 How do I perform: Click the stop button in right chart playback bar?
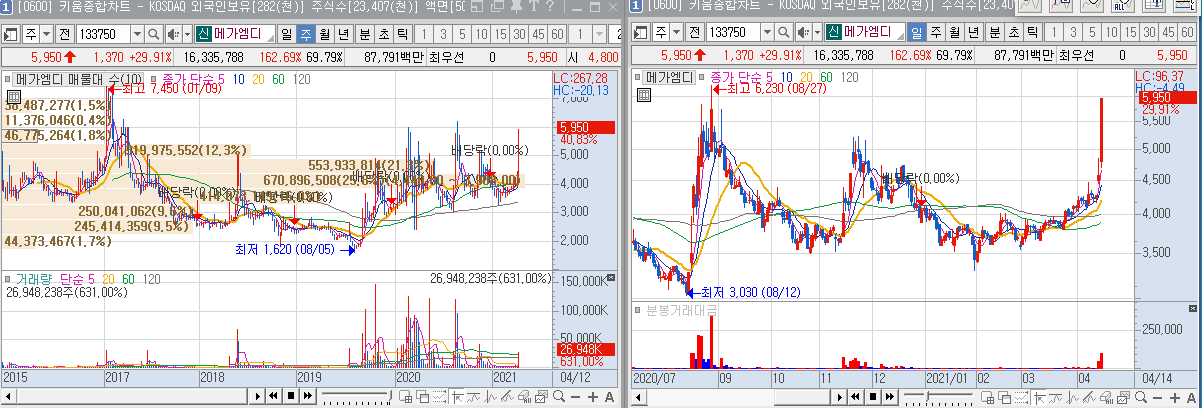873,396
